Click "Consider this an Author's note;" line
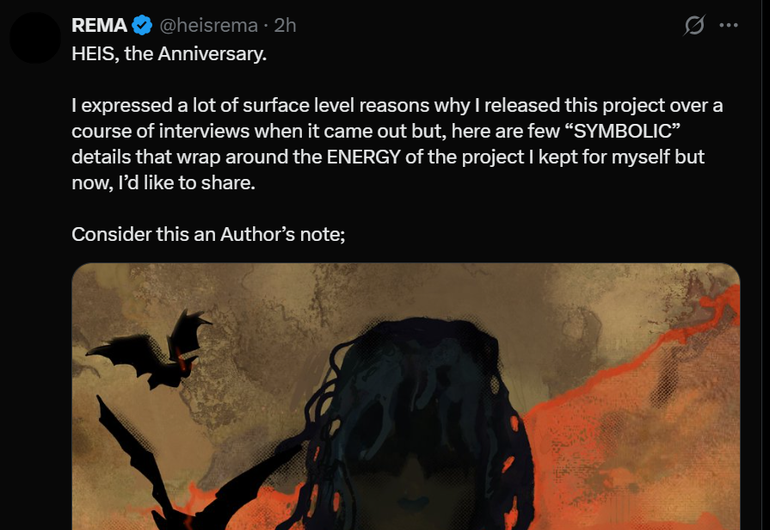The height and width of the screenshot is (530, 770). pos(208,234)
